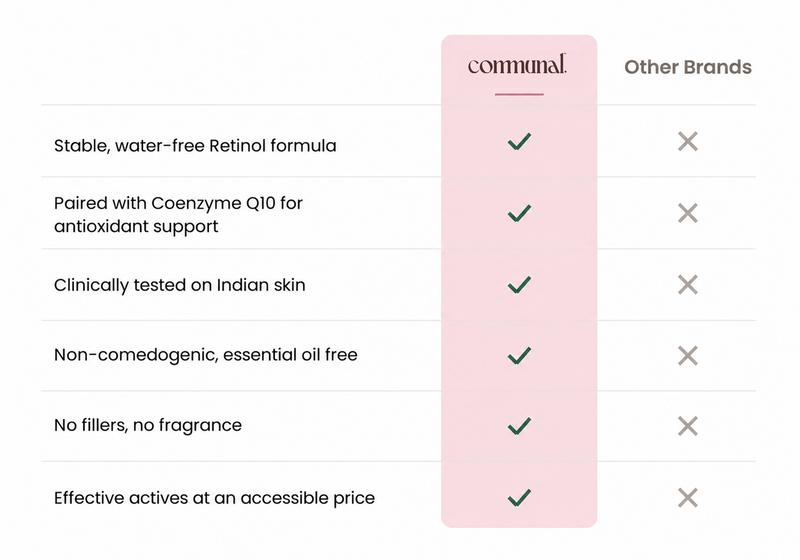The height and width of the screenshot is (560, 800).
Task: Click the Communal brand logo
Action: 517,65
